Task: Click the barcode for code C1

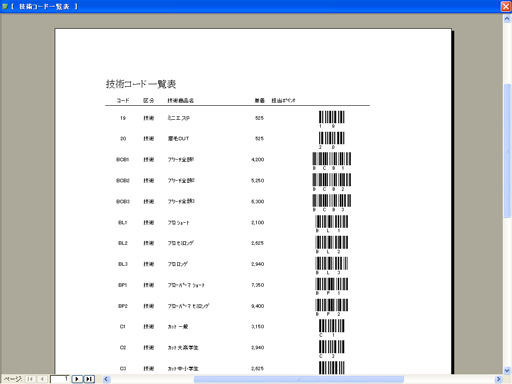Action: (x=332, y=328)
